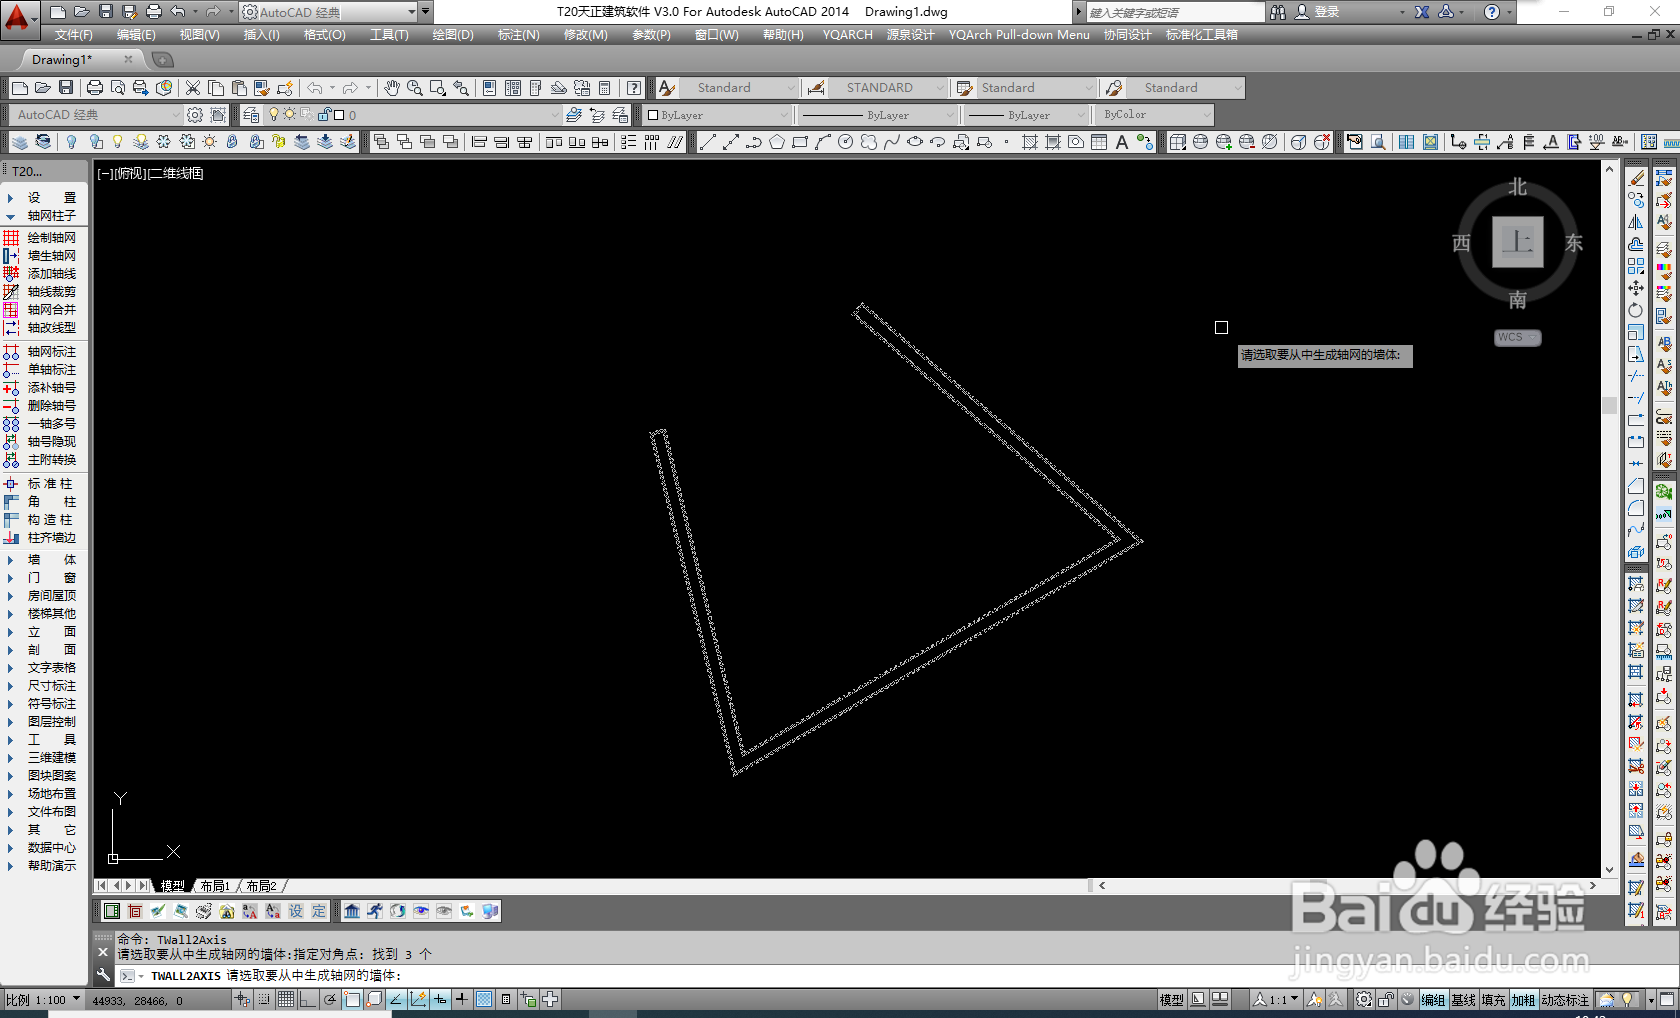Viewport: 1680px width, 1018px height.
Task: Click the keyword search box in title bar
Action: [1176, 12]
